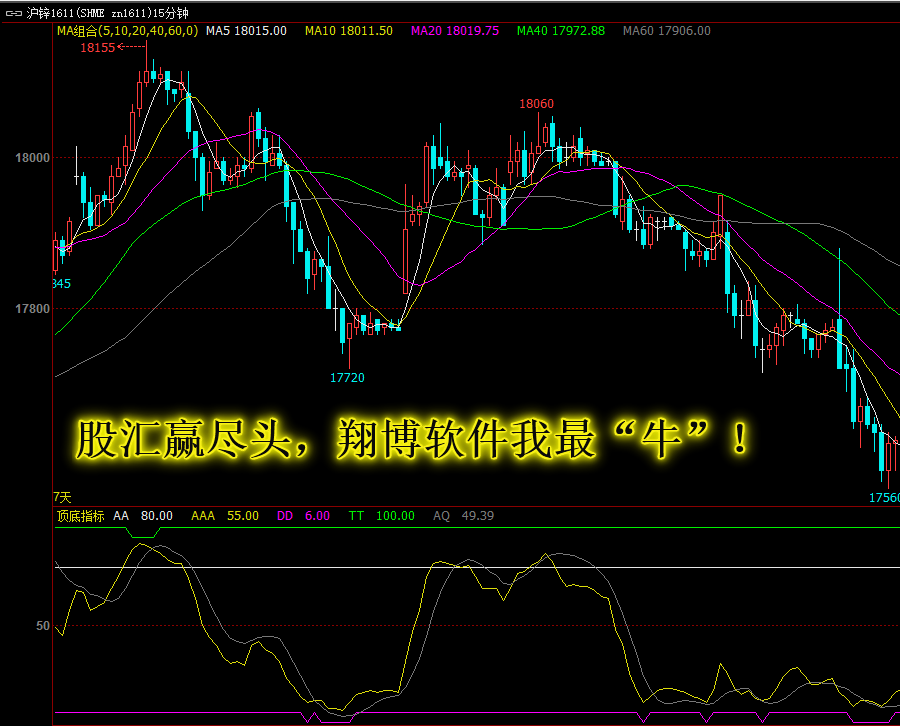The width and height of the screenshot is (900, 726).
Task: Click the yellow AAA 55.00 indicator label
Action: pos(225,516)
